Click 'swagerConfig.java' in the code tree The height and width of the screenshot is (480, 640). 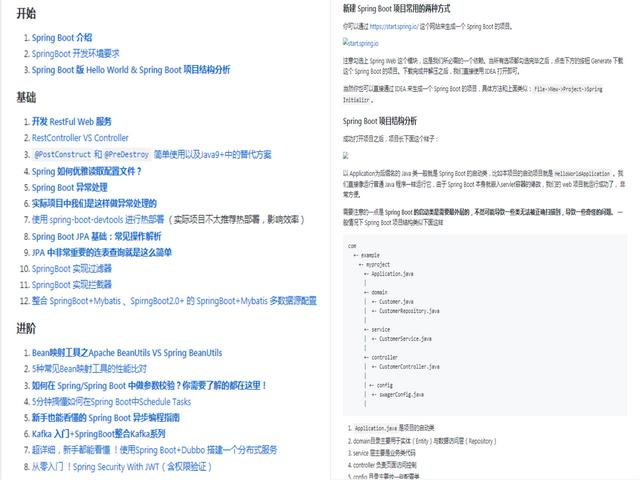click(x=402, y=395)
